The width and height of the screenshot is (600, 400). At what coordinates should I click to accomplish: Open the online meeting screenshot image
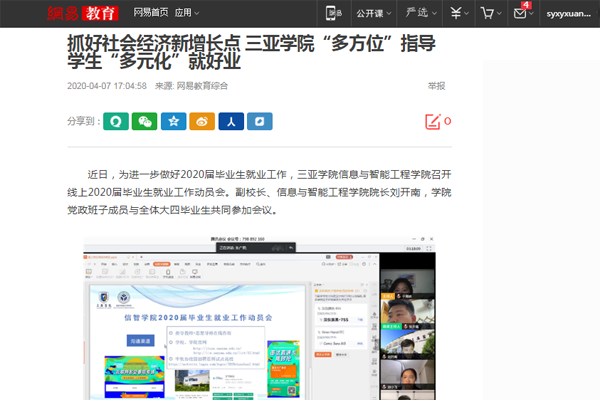coord(259,318)
